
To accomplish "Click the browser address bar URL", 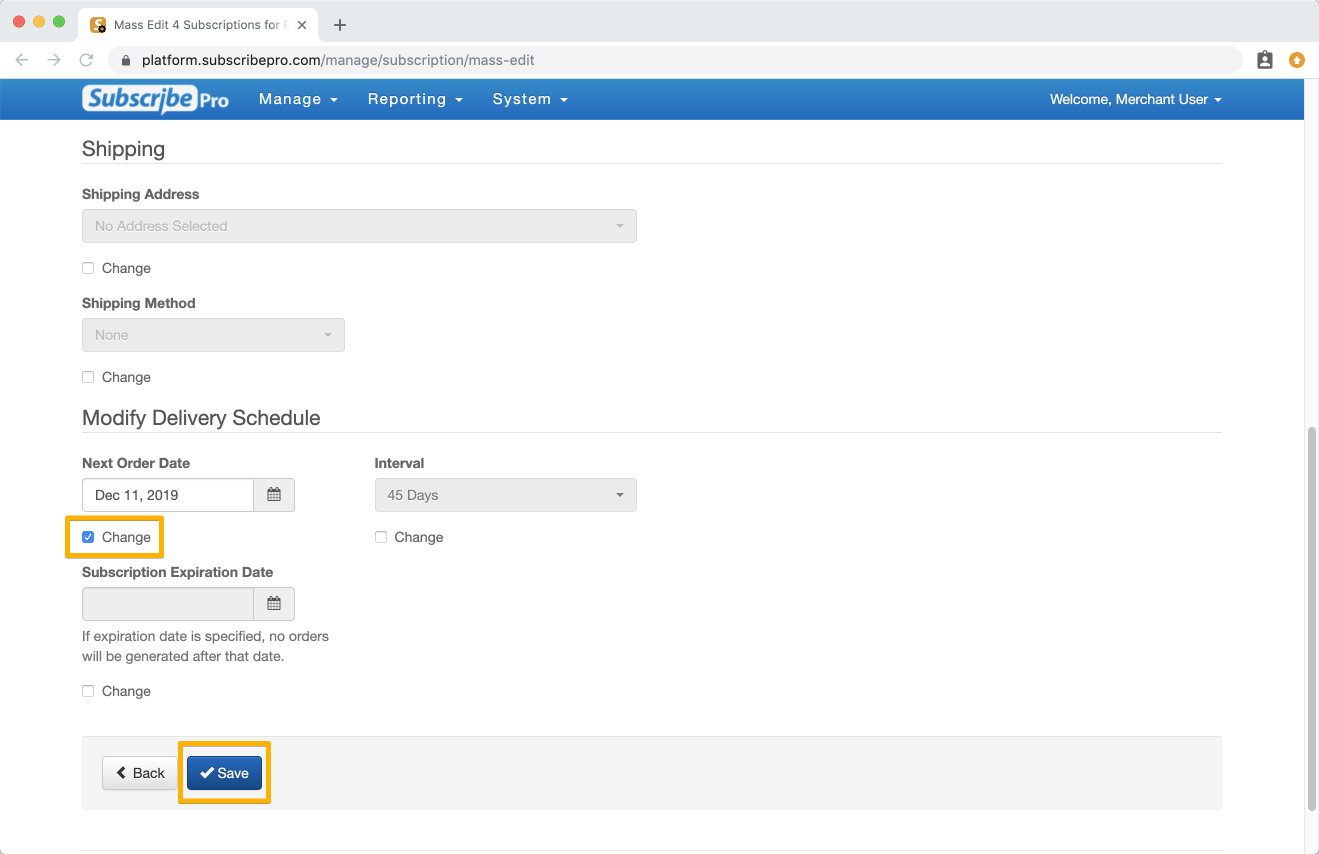I will (x=338, y=60).
